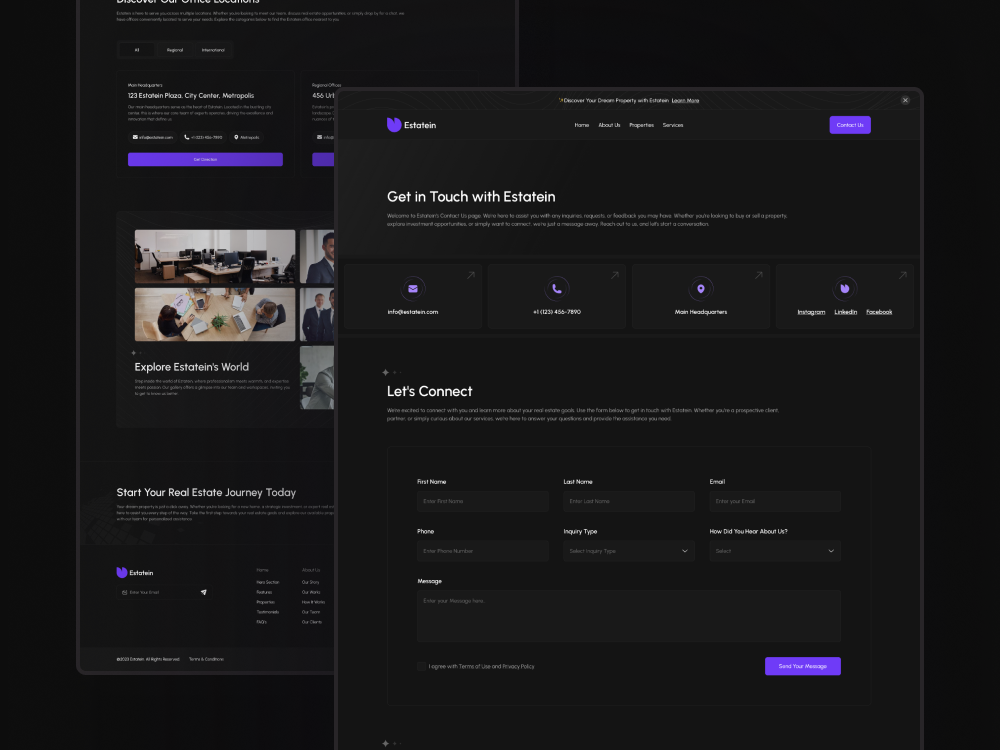The width and height of the screenshot is (1000, 750).
Task: Open Our Clients link in back page footer
Action: [x=312, y=622]
